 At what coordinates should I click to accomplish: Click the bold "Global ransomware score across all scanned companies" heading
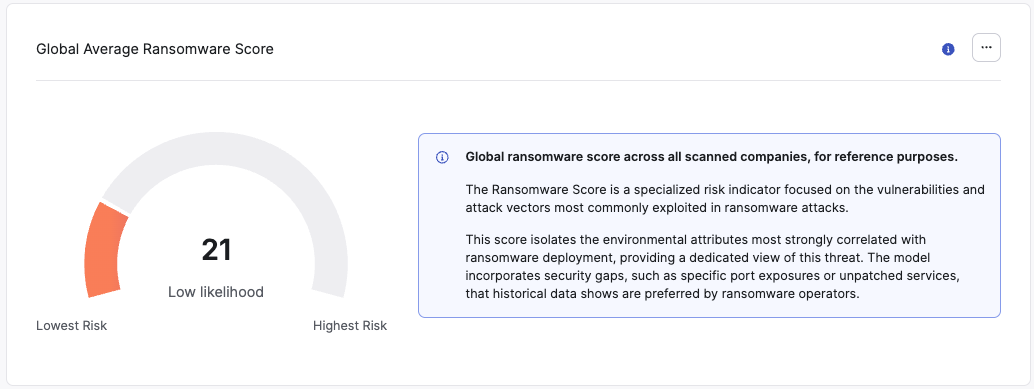[x=712, y=158]
